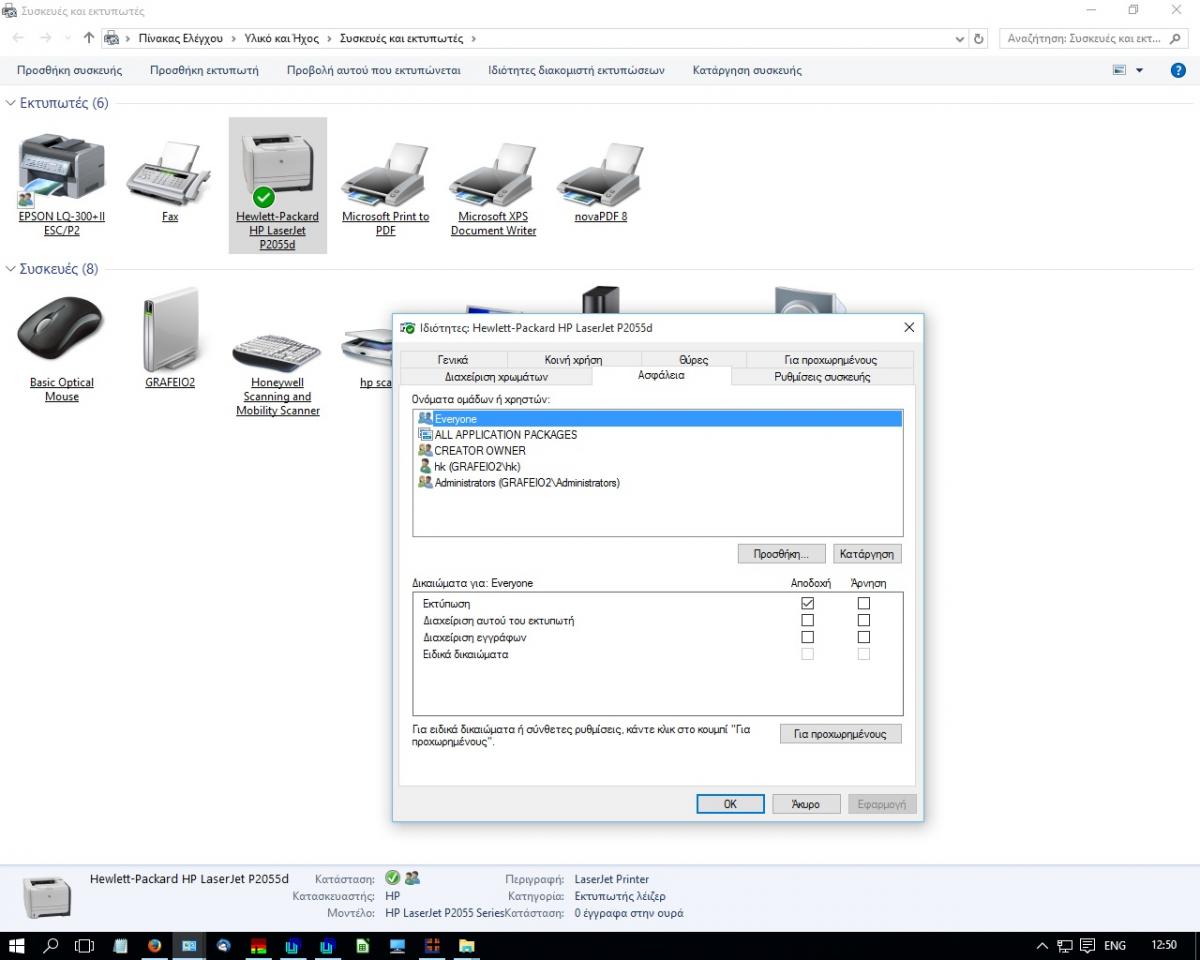The image size is (1200, 960).
Task: Switch to the Ρυθμίσεις συσκευής tab
Action: pyautogui.click(x=822, y=376)
